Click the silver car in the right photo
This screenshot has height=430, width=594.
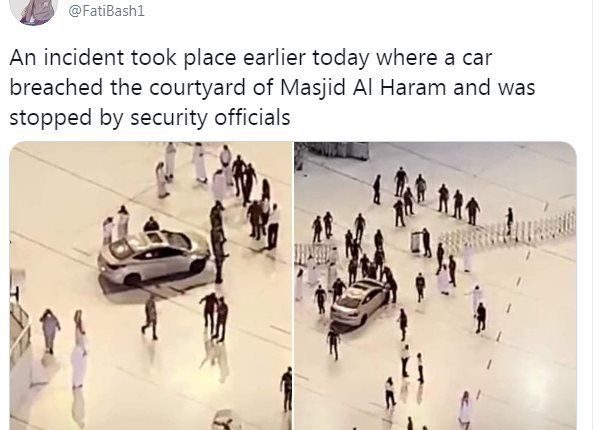(359, 302)
